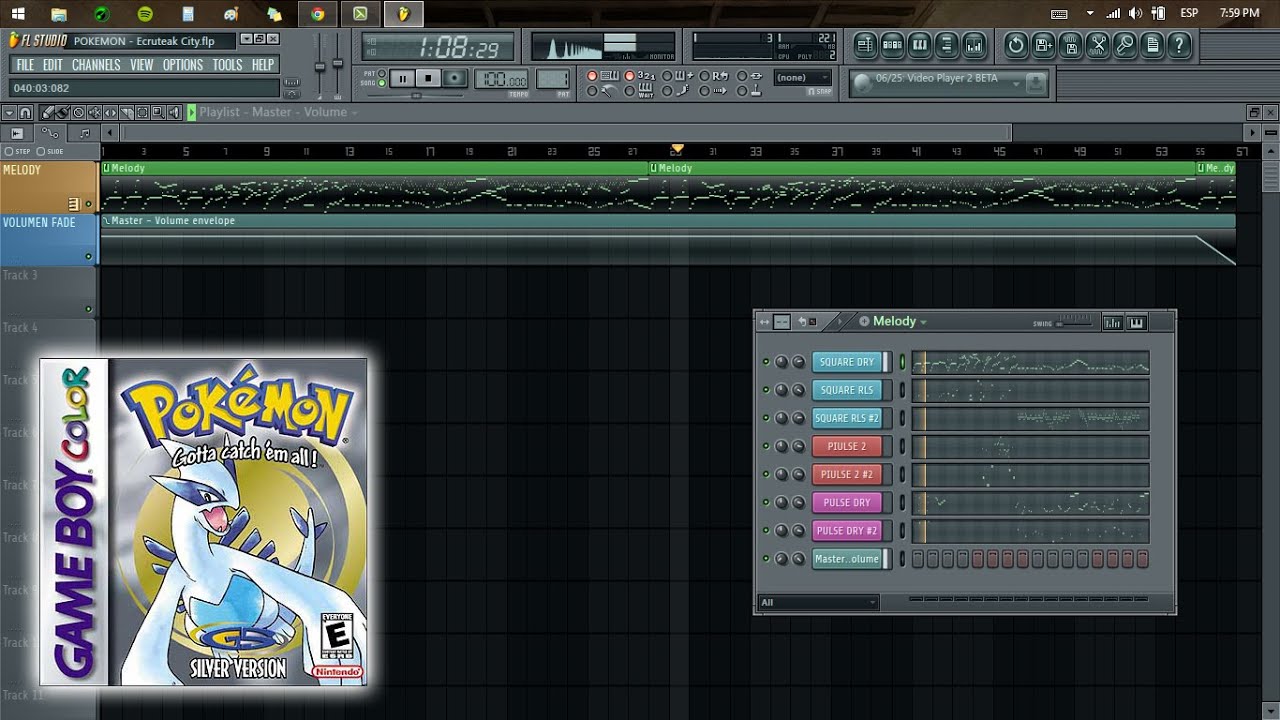
Task: Open keyboard editor icon in Melody window
Action: click(1137, 322)
